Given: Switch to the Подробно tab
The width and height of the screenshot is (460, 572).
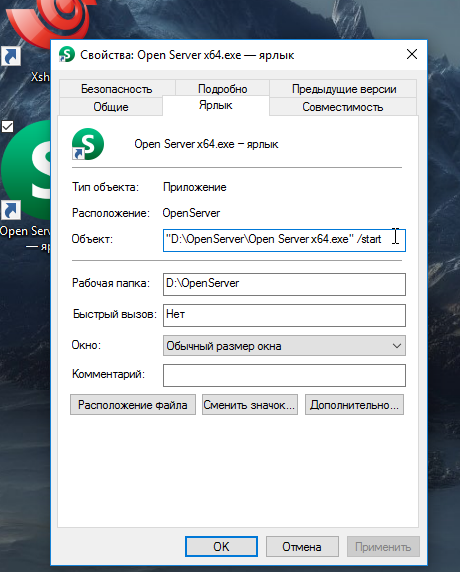Looking at the screenshot, I should pyautogui.click(x=223, y=89).
